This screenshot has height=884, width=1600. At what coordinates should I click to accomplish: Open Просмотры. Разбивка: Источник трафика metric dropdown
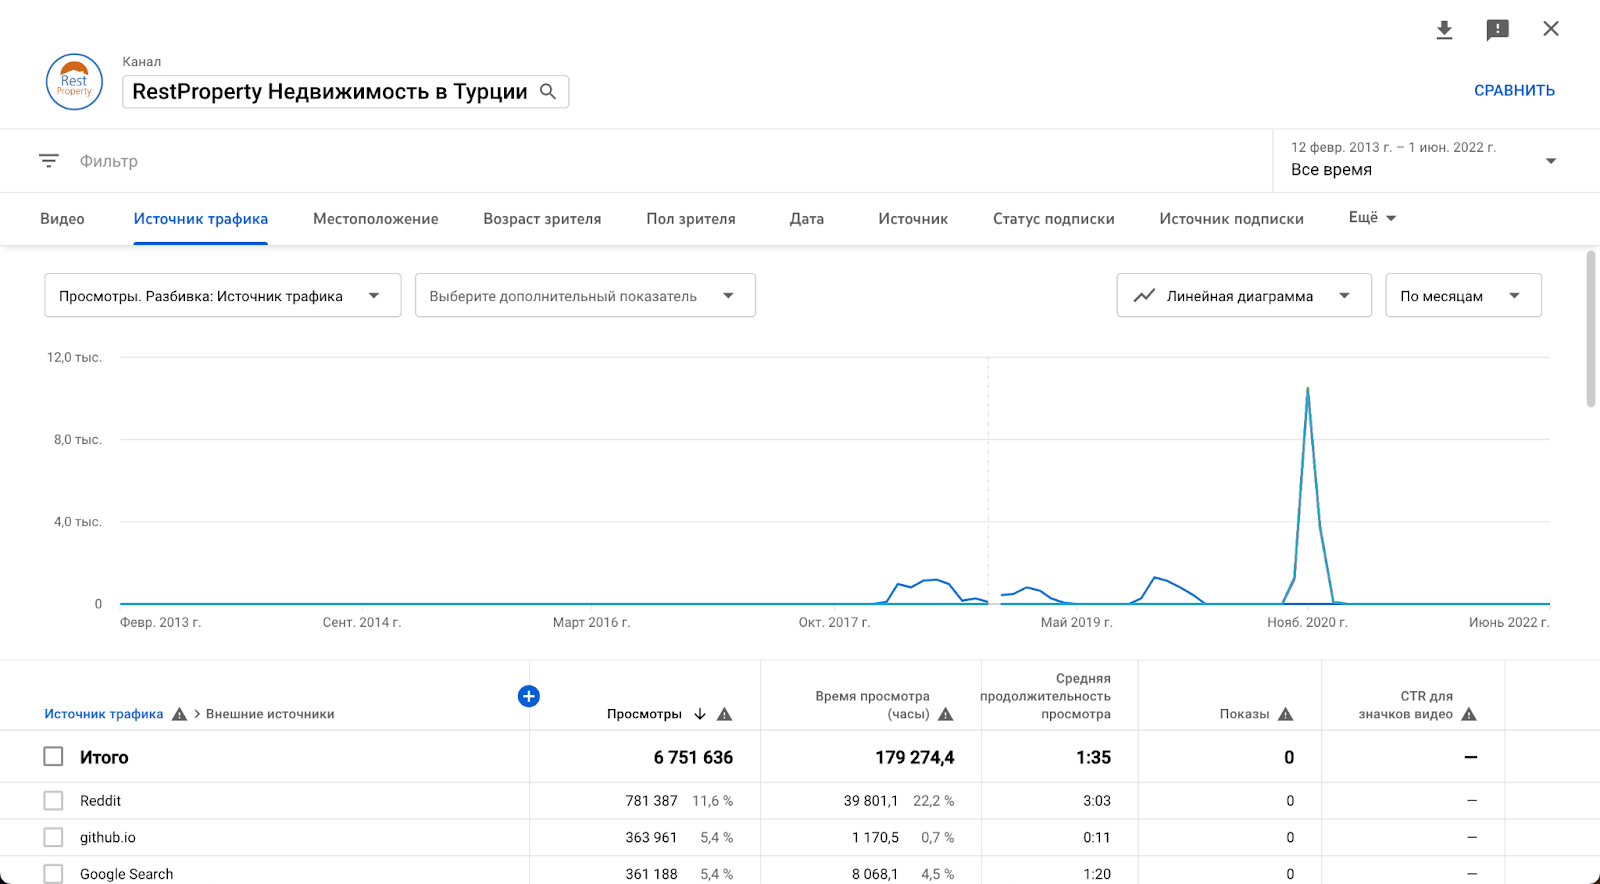[x=223, y=296]
